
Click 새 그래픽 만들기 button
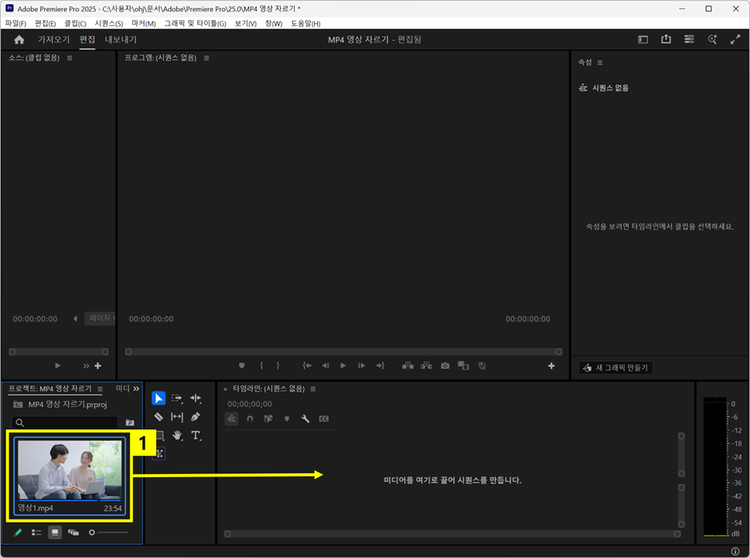[616, 368]
